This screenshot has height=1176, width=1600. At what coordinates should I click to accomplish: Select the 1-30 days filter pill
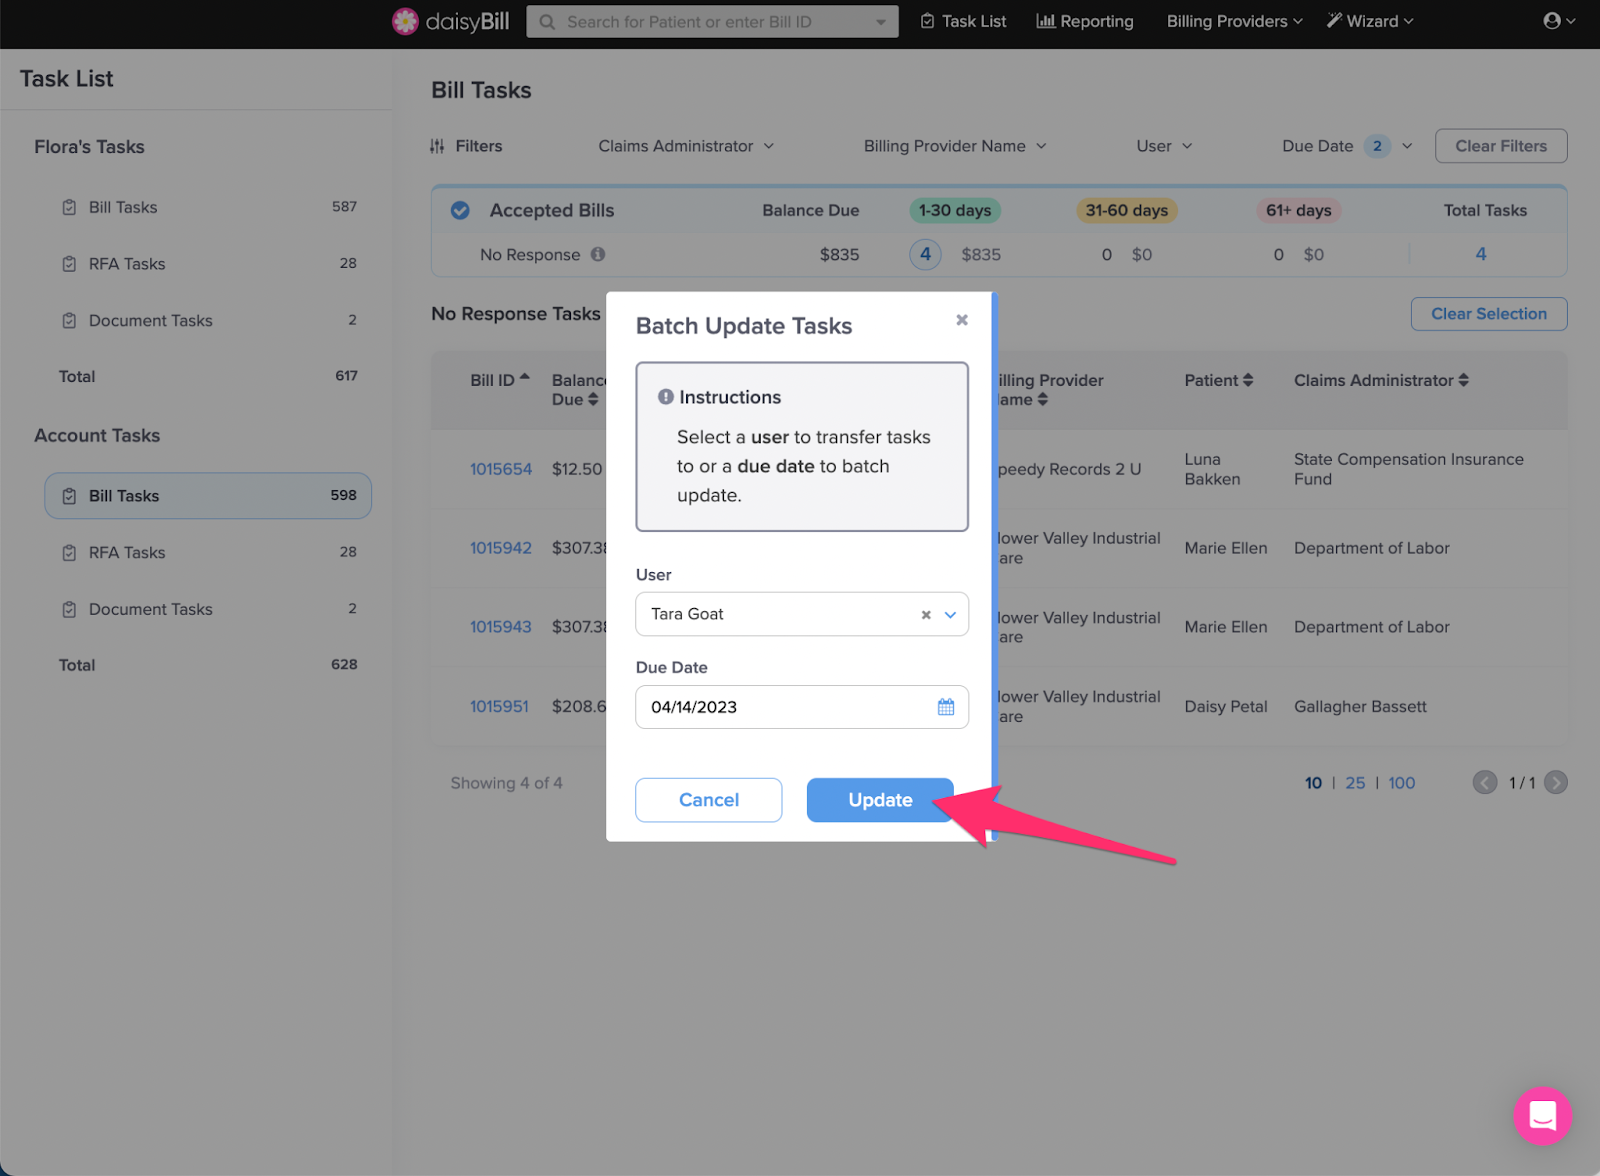pos(954,210)
